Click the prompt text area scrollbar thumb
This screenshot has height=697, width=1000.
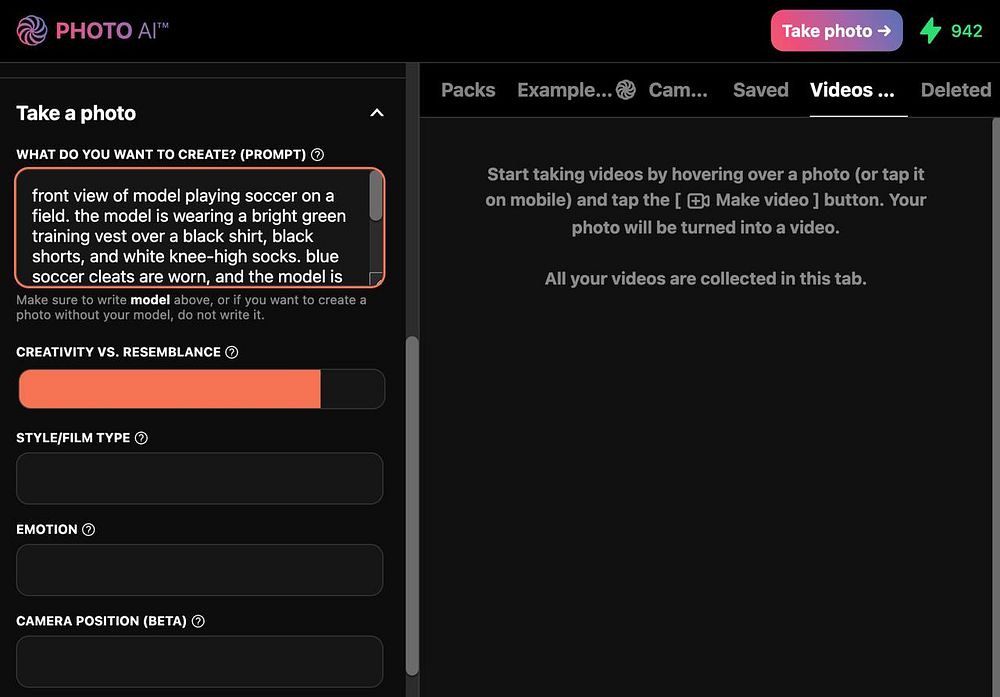coord(376,196)
